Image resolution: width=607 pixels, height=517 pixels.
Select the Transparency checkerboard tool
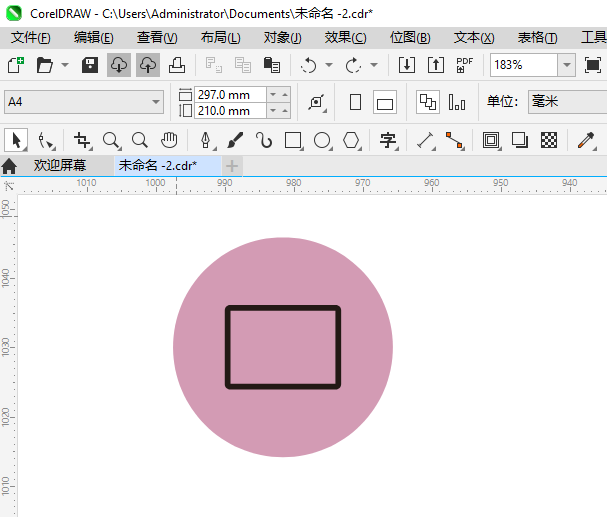tap(549, 140)
